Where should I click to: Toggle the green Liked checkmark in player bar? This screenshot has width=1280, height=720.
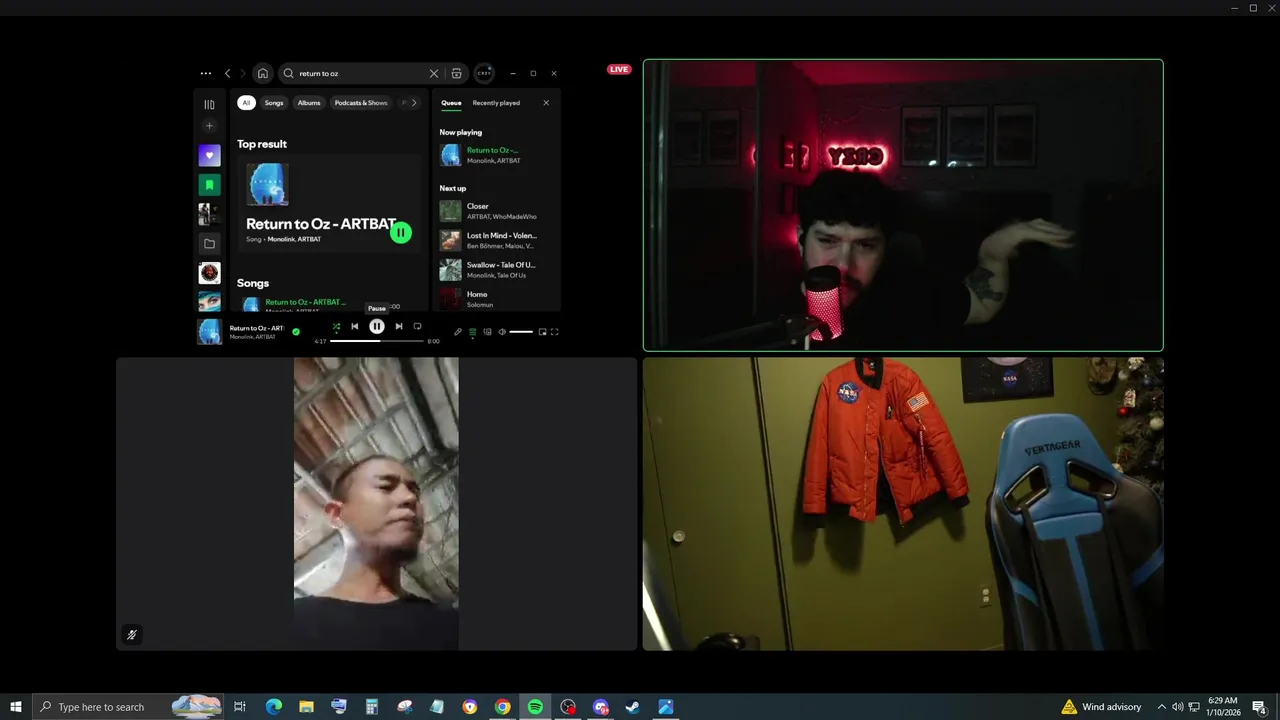tap(296, 331)
